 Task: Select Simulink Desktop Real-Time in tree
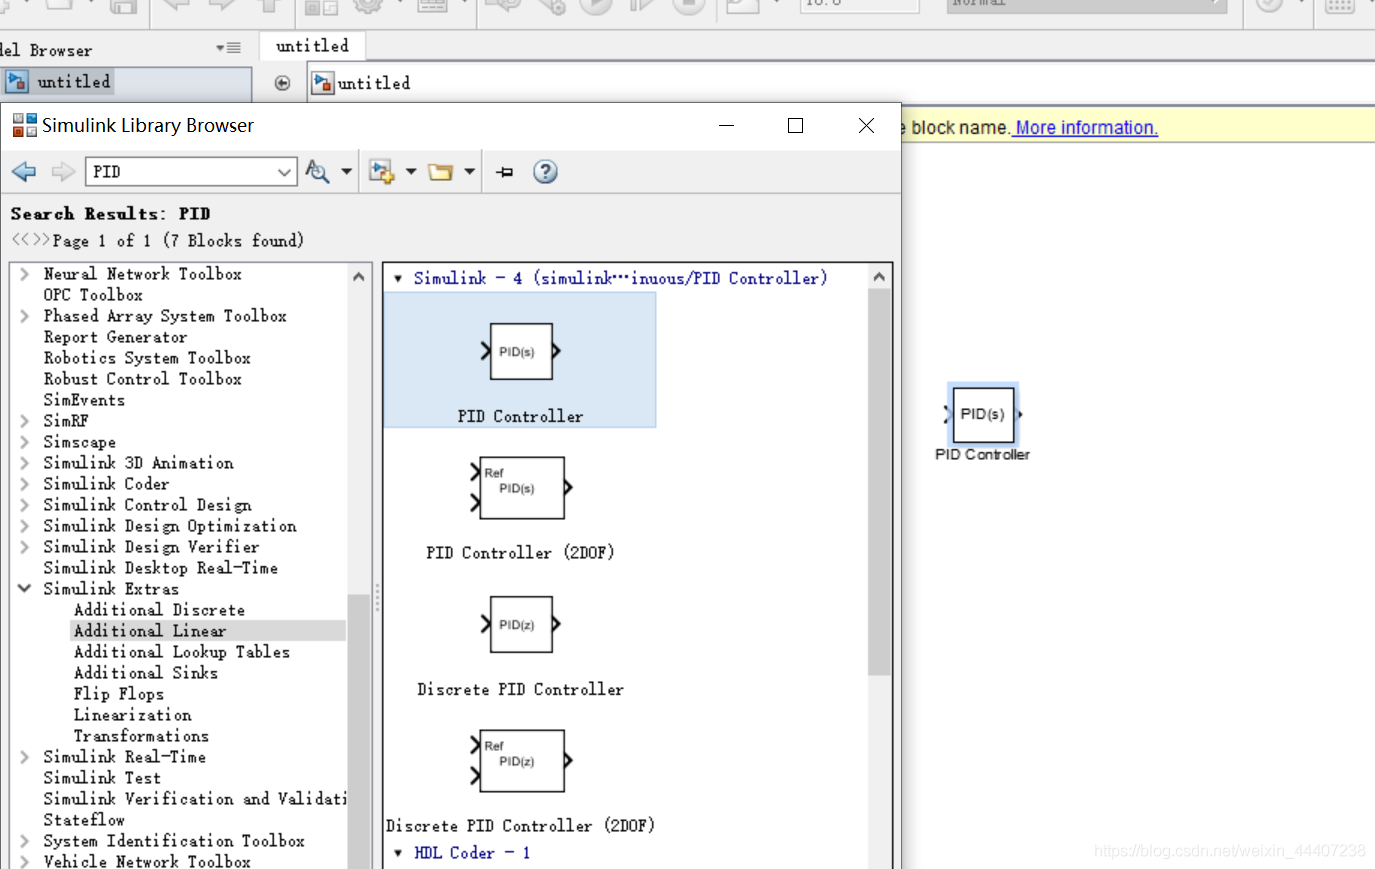tap(160, 568)
